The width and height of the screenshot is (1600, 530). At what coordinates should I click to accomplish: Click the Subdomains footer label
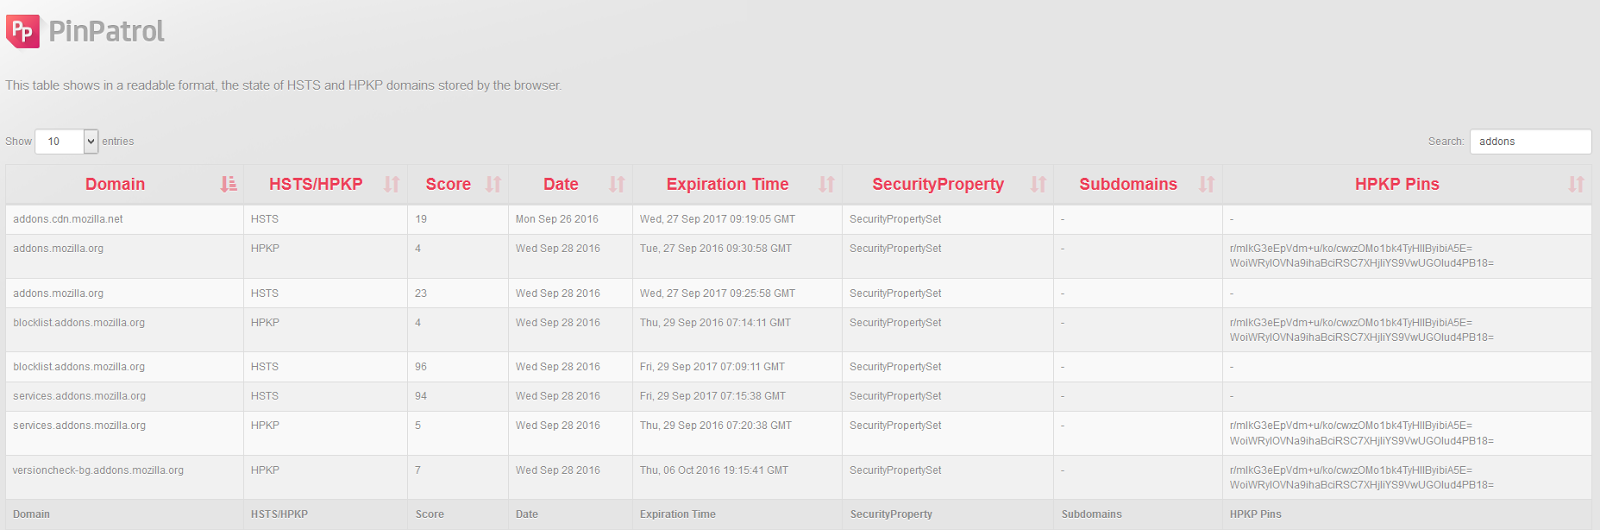point(1091,514)
